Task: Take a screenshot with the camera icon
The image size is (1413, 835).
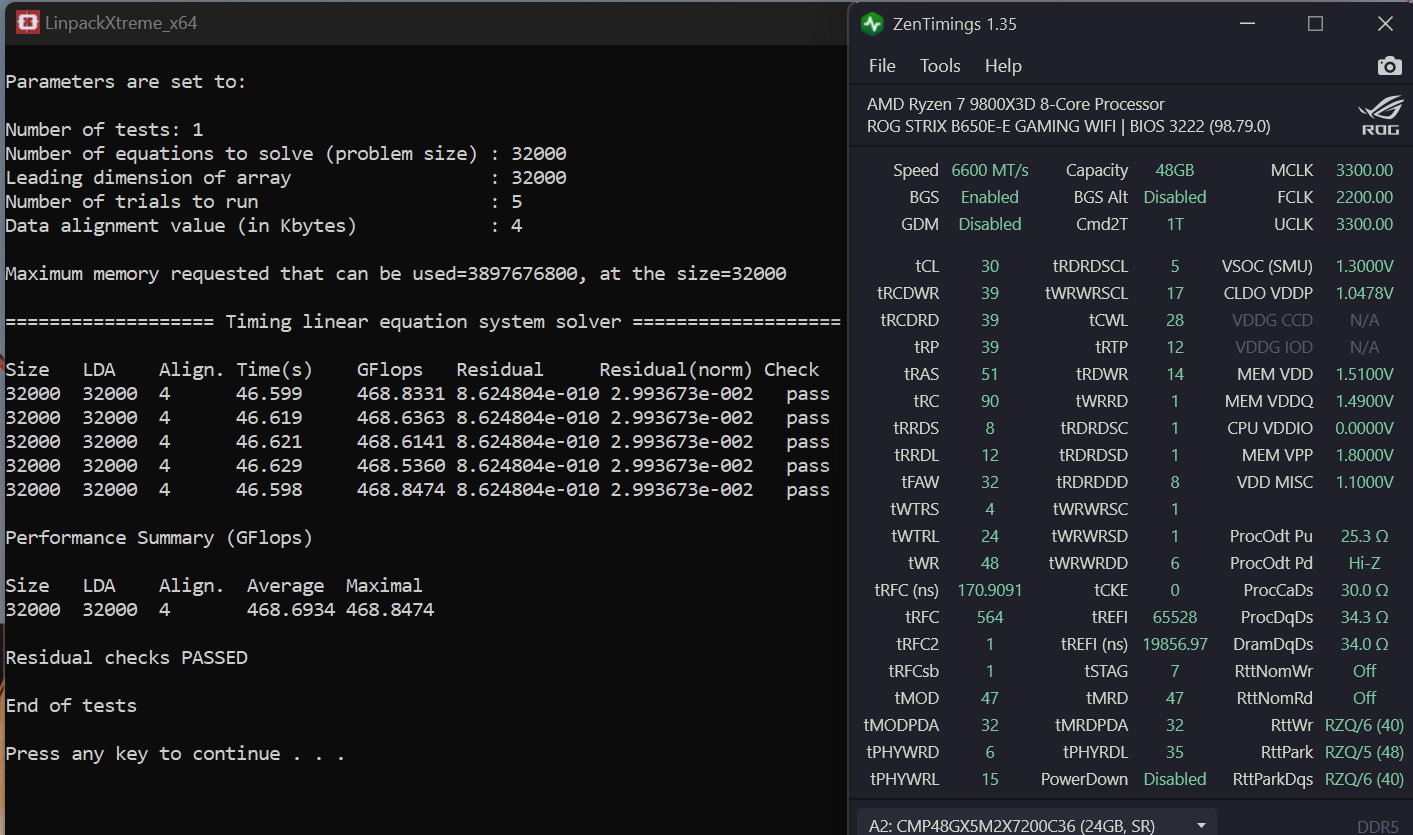Action: pos(1389,66)
